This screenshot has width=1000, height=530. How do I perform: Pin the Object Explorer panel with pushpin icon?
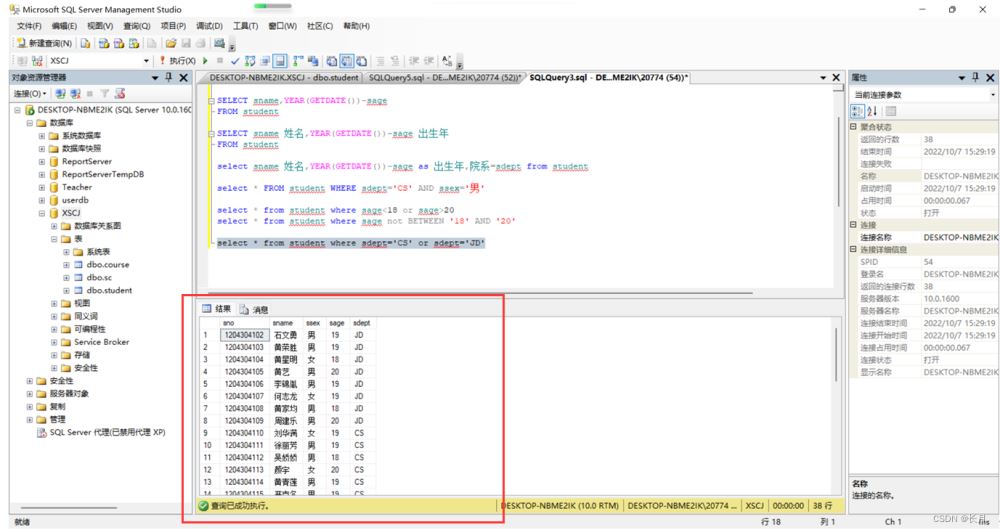tap(169, 77)
